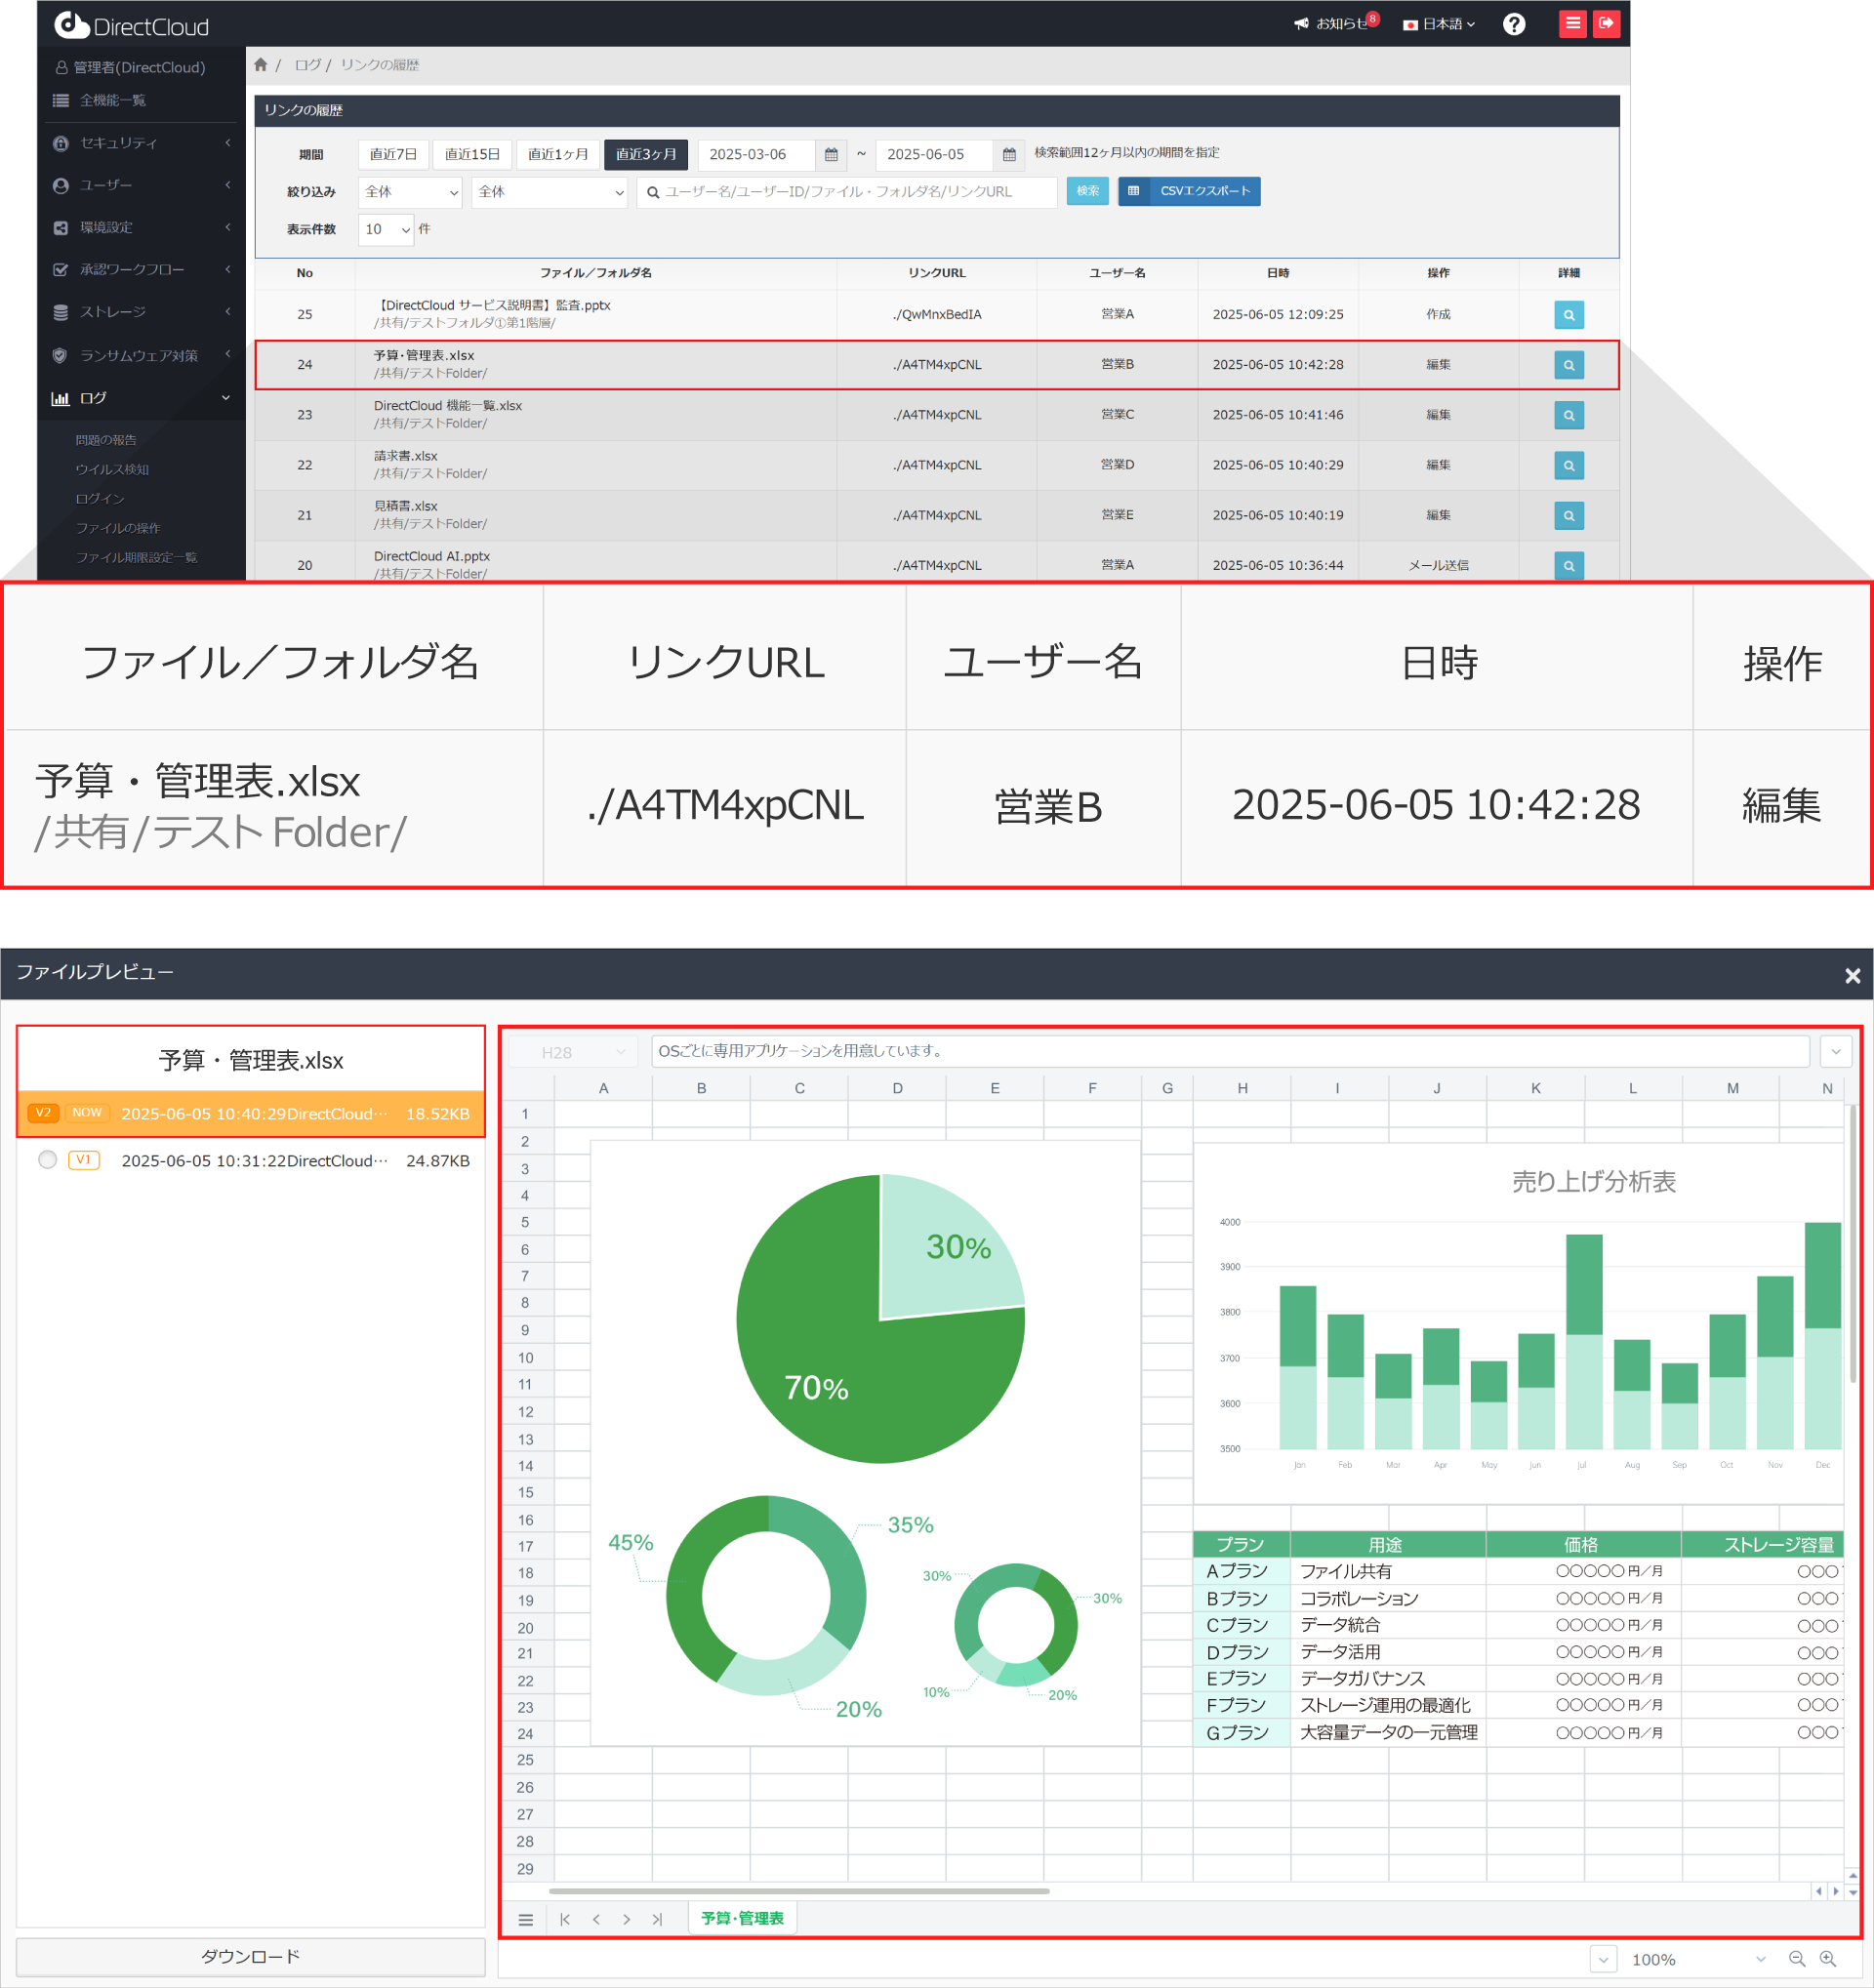The height and width of the screenshot is (1988, 1874).
Task: Open the 表示件数 count dropdown
Action: [386, 230]
